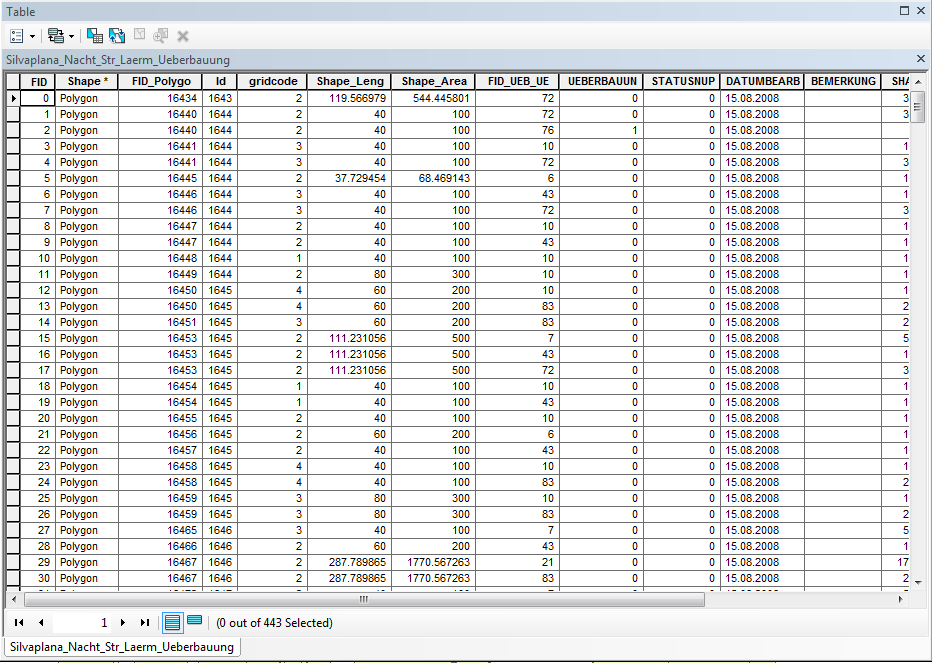Open the Table Options menu icon
This screenshot has height=663, width=932.
18,35
